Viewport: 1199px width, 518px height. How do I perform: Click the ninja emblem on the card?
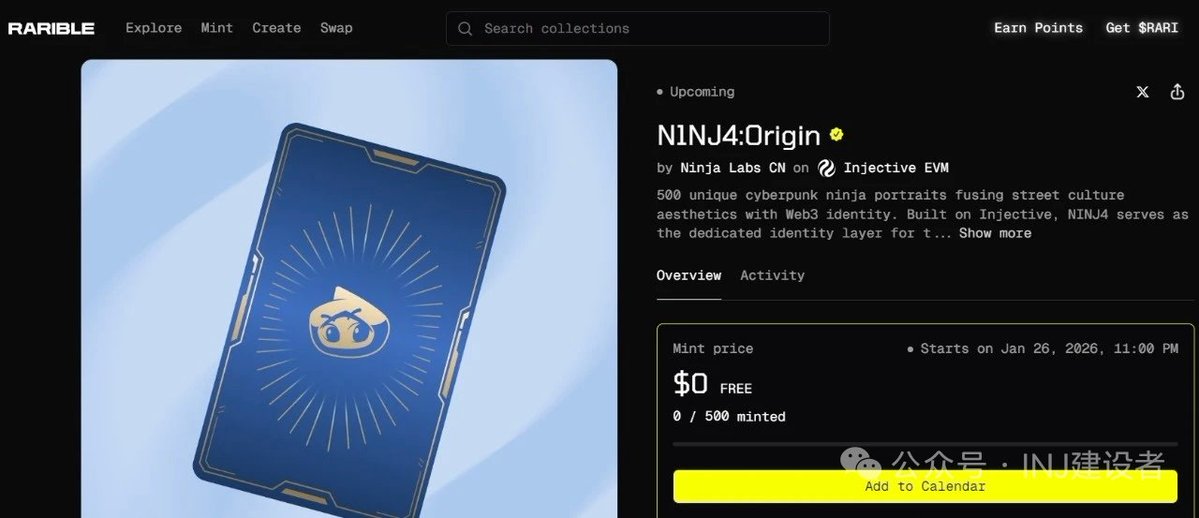[x=349, y=321]
